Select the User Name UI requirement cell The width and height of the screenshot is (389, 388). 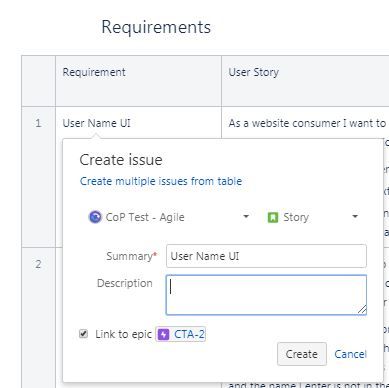click(x=96, y=123)
